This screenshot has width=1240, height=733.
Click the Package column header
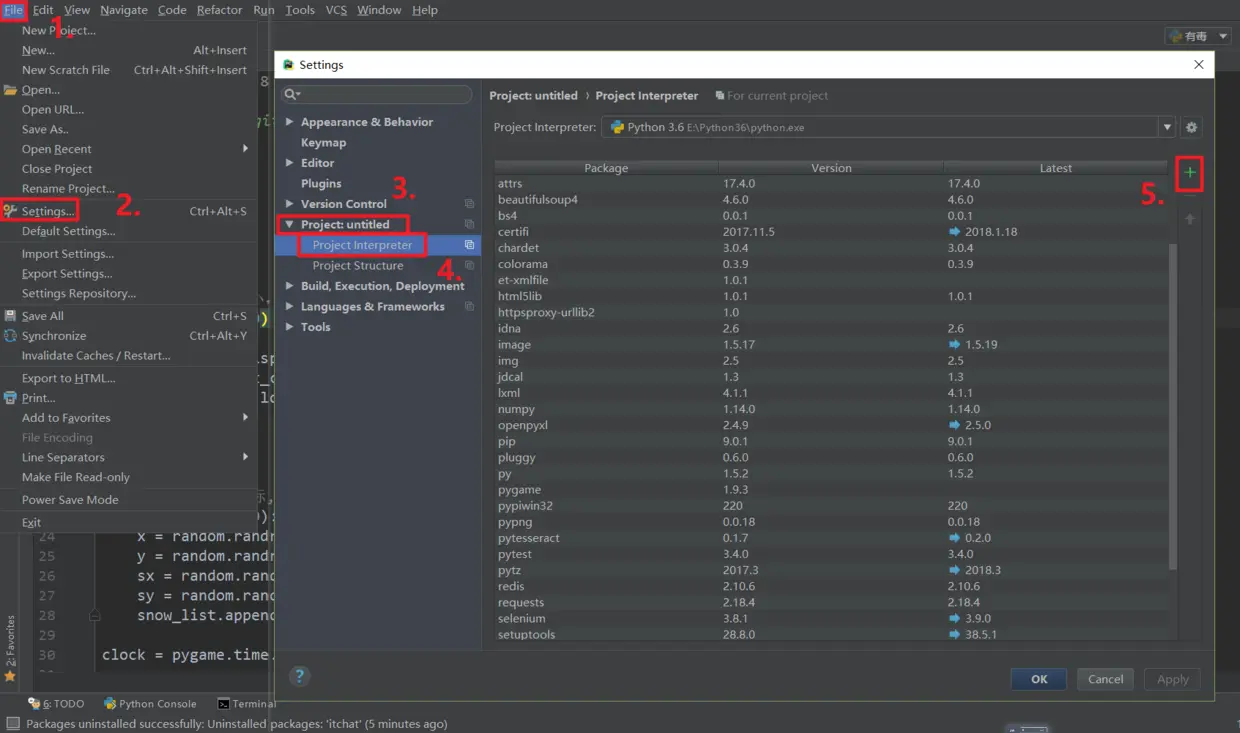[x=606, y=168]
